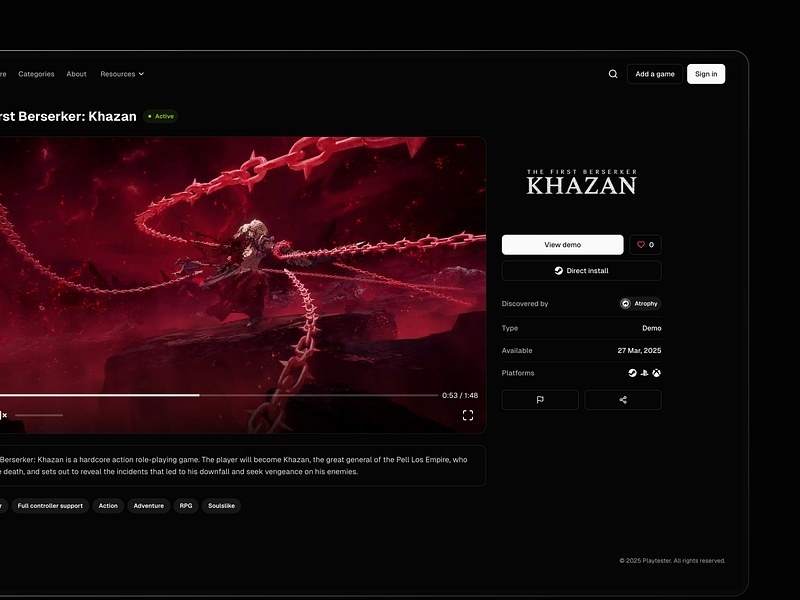The width and height of the screenshot is (800, 600).
Task: Click the Khazan game logo image
Action: 582,182
